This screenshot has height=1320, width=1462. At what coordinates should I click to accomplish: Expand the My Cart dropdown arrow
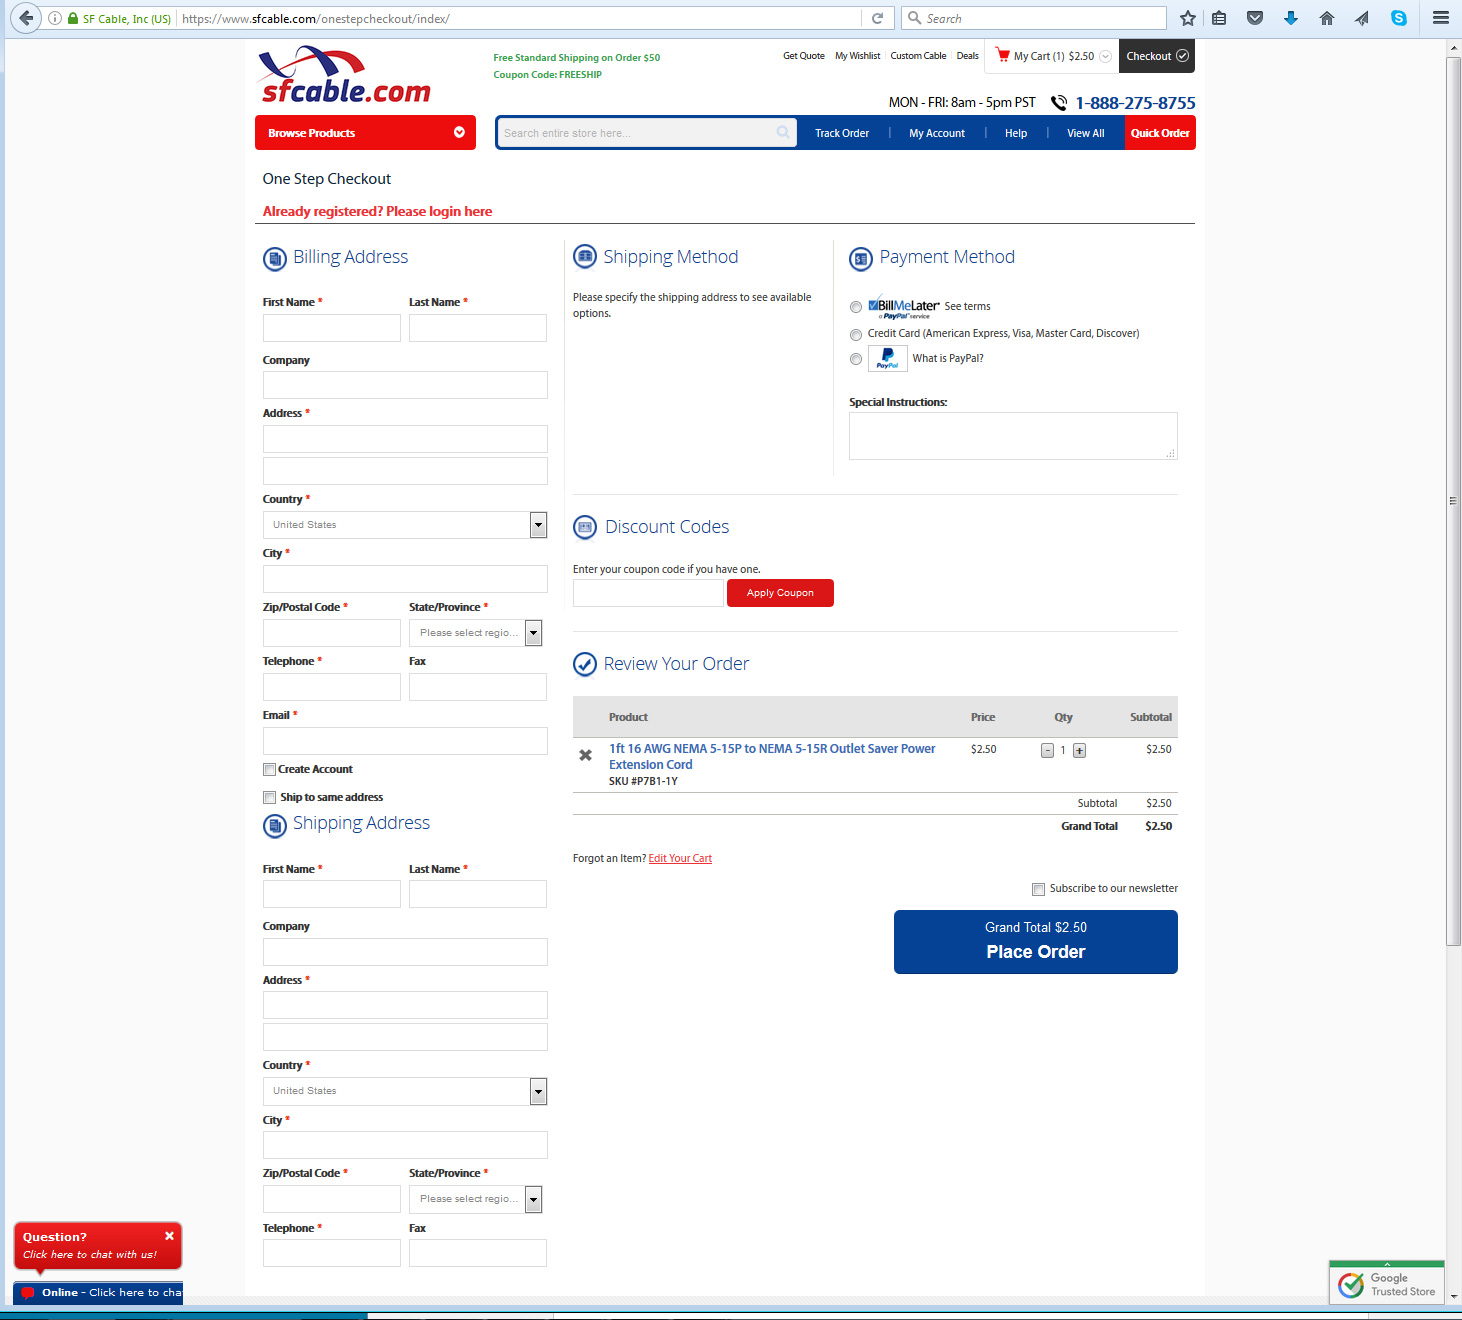coord(1105,56)
